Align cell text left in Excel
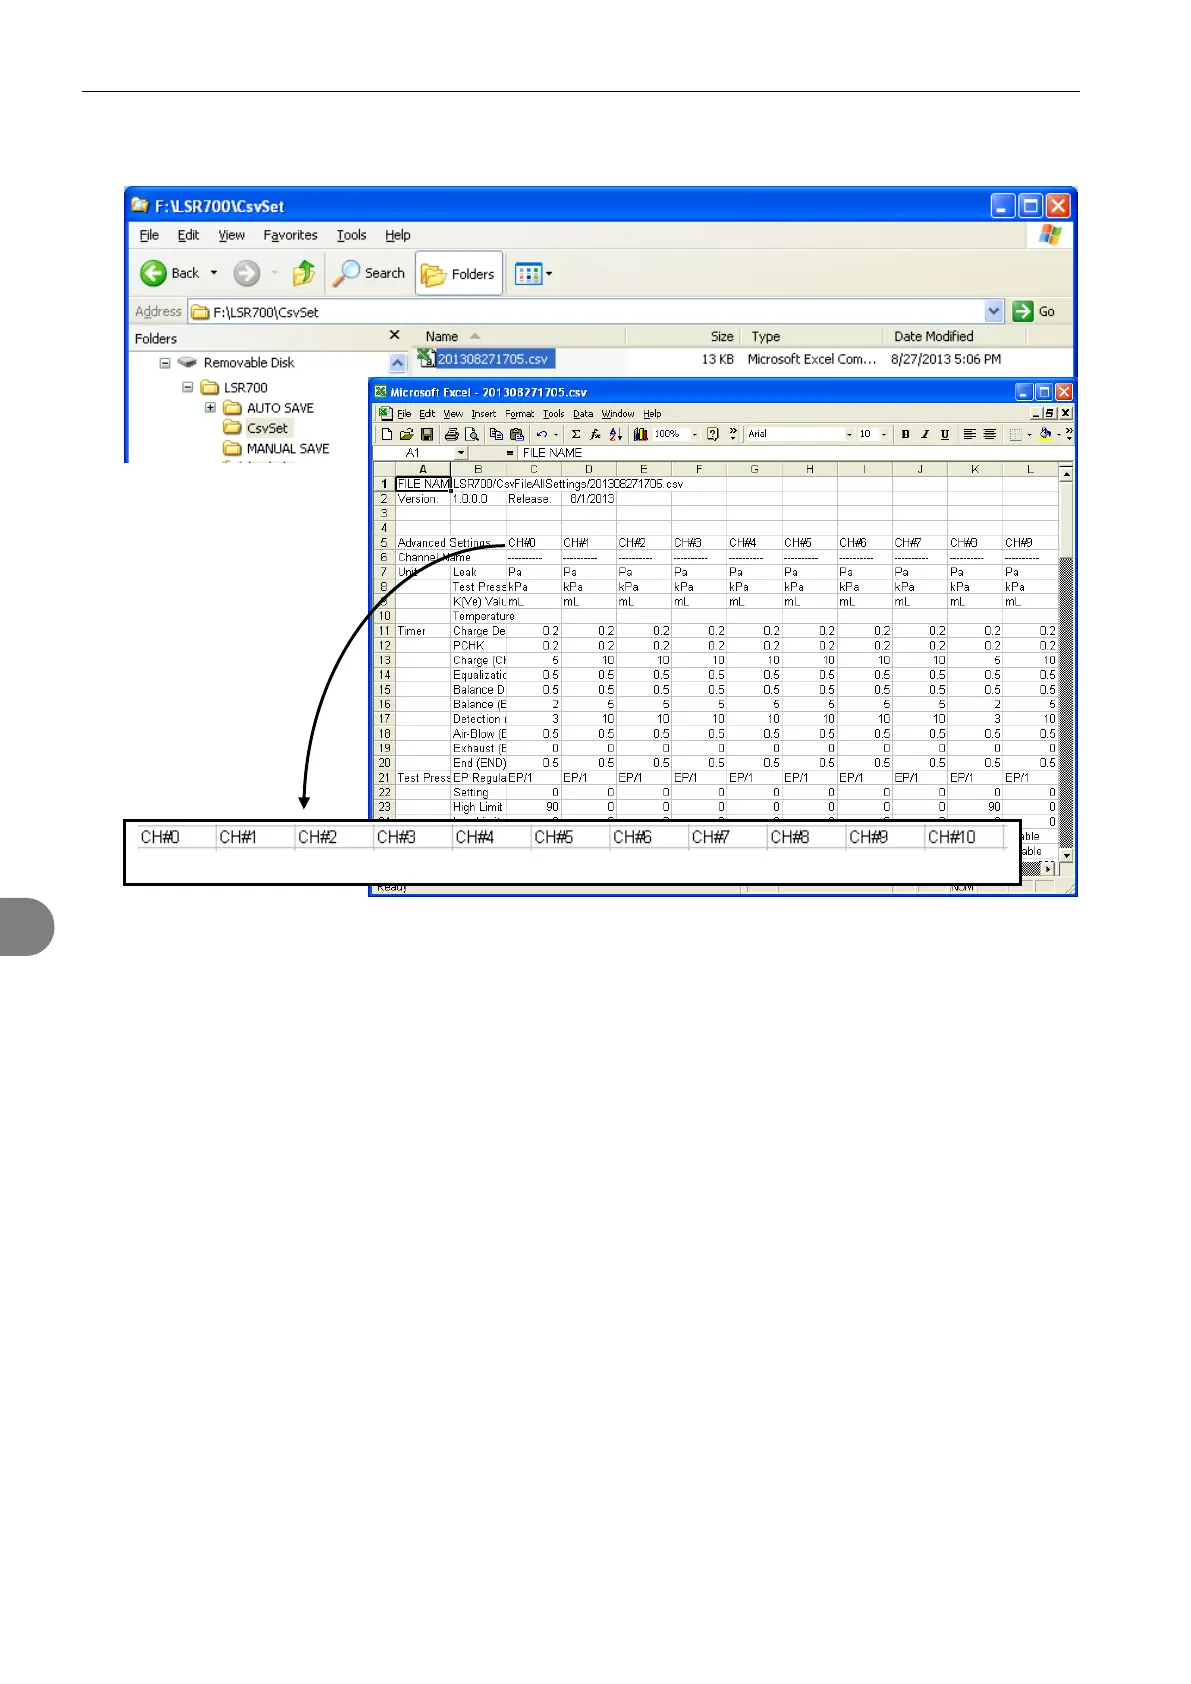Screen dimensions: 1191x1684 tap(969, 434)
